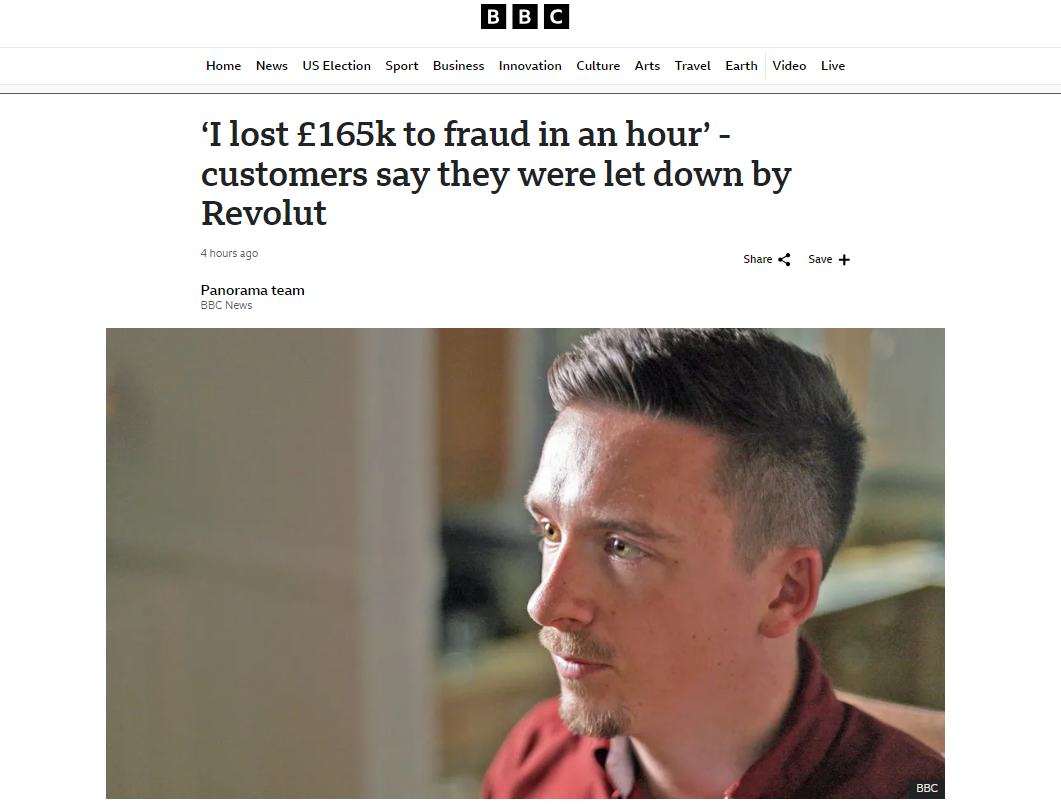Click the Share button text
The image size is (1061, 805).
tap(757, 259)
